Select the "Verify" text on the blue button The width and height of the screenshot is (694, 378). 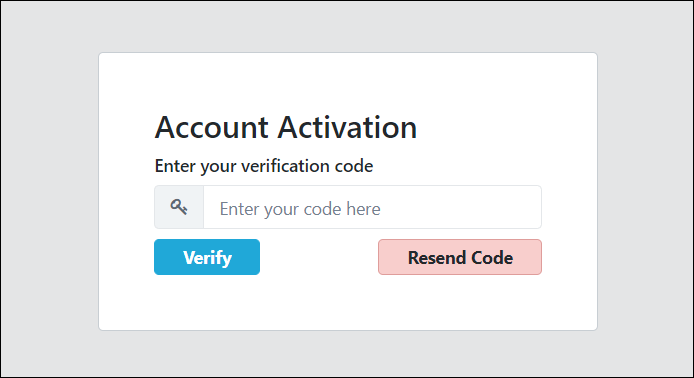tap(208, 258)
